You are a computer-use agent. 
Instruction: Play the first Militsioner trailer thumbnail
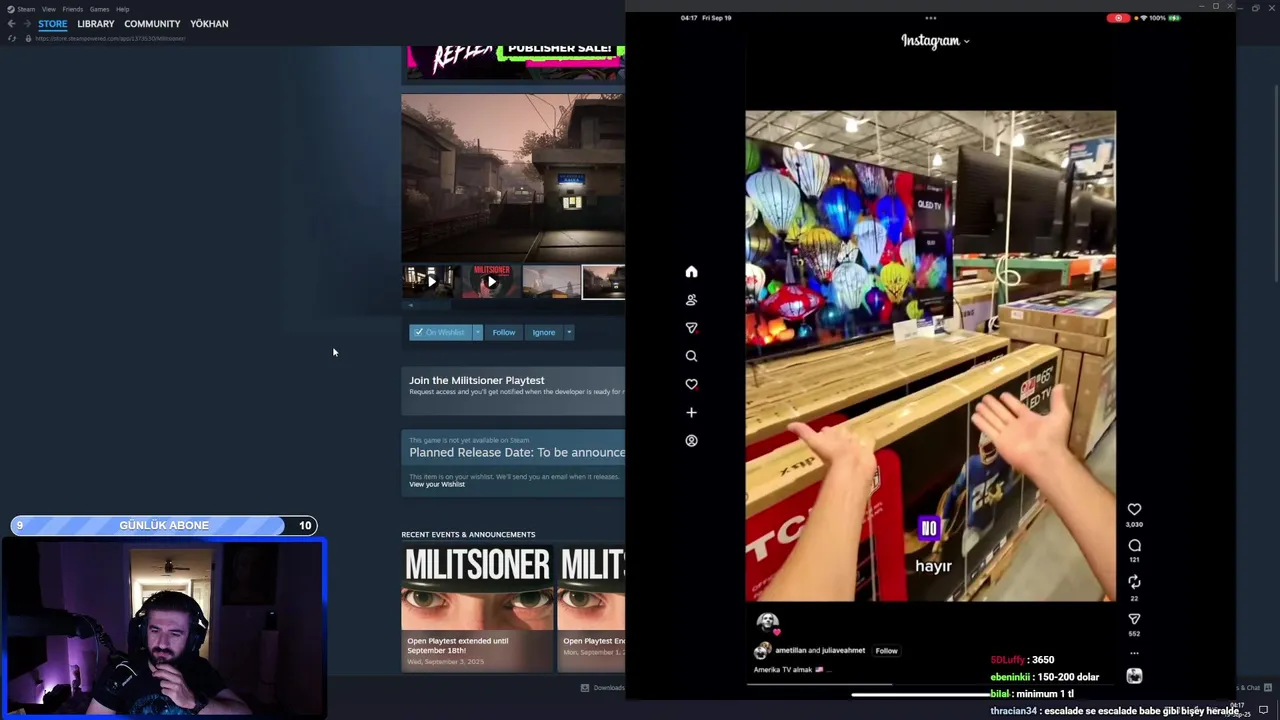[x=430, y=282]
